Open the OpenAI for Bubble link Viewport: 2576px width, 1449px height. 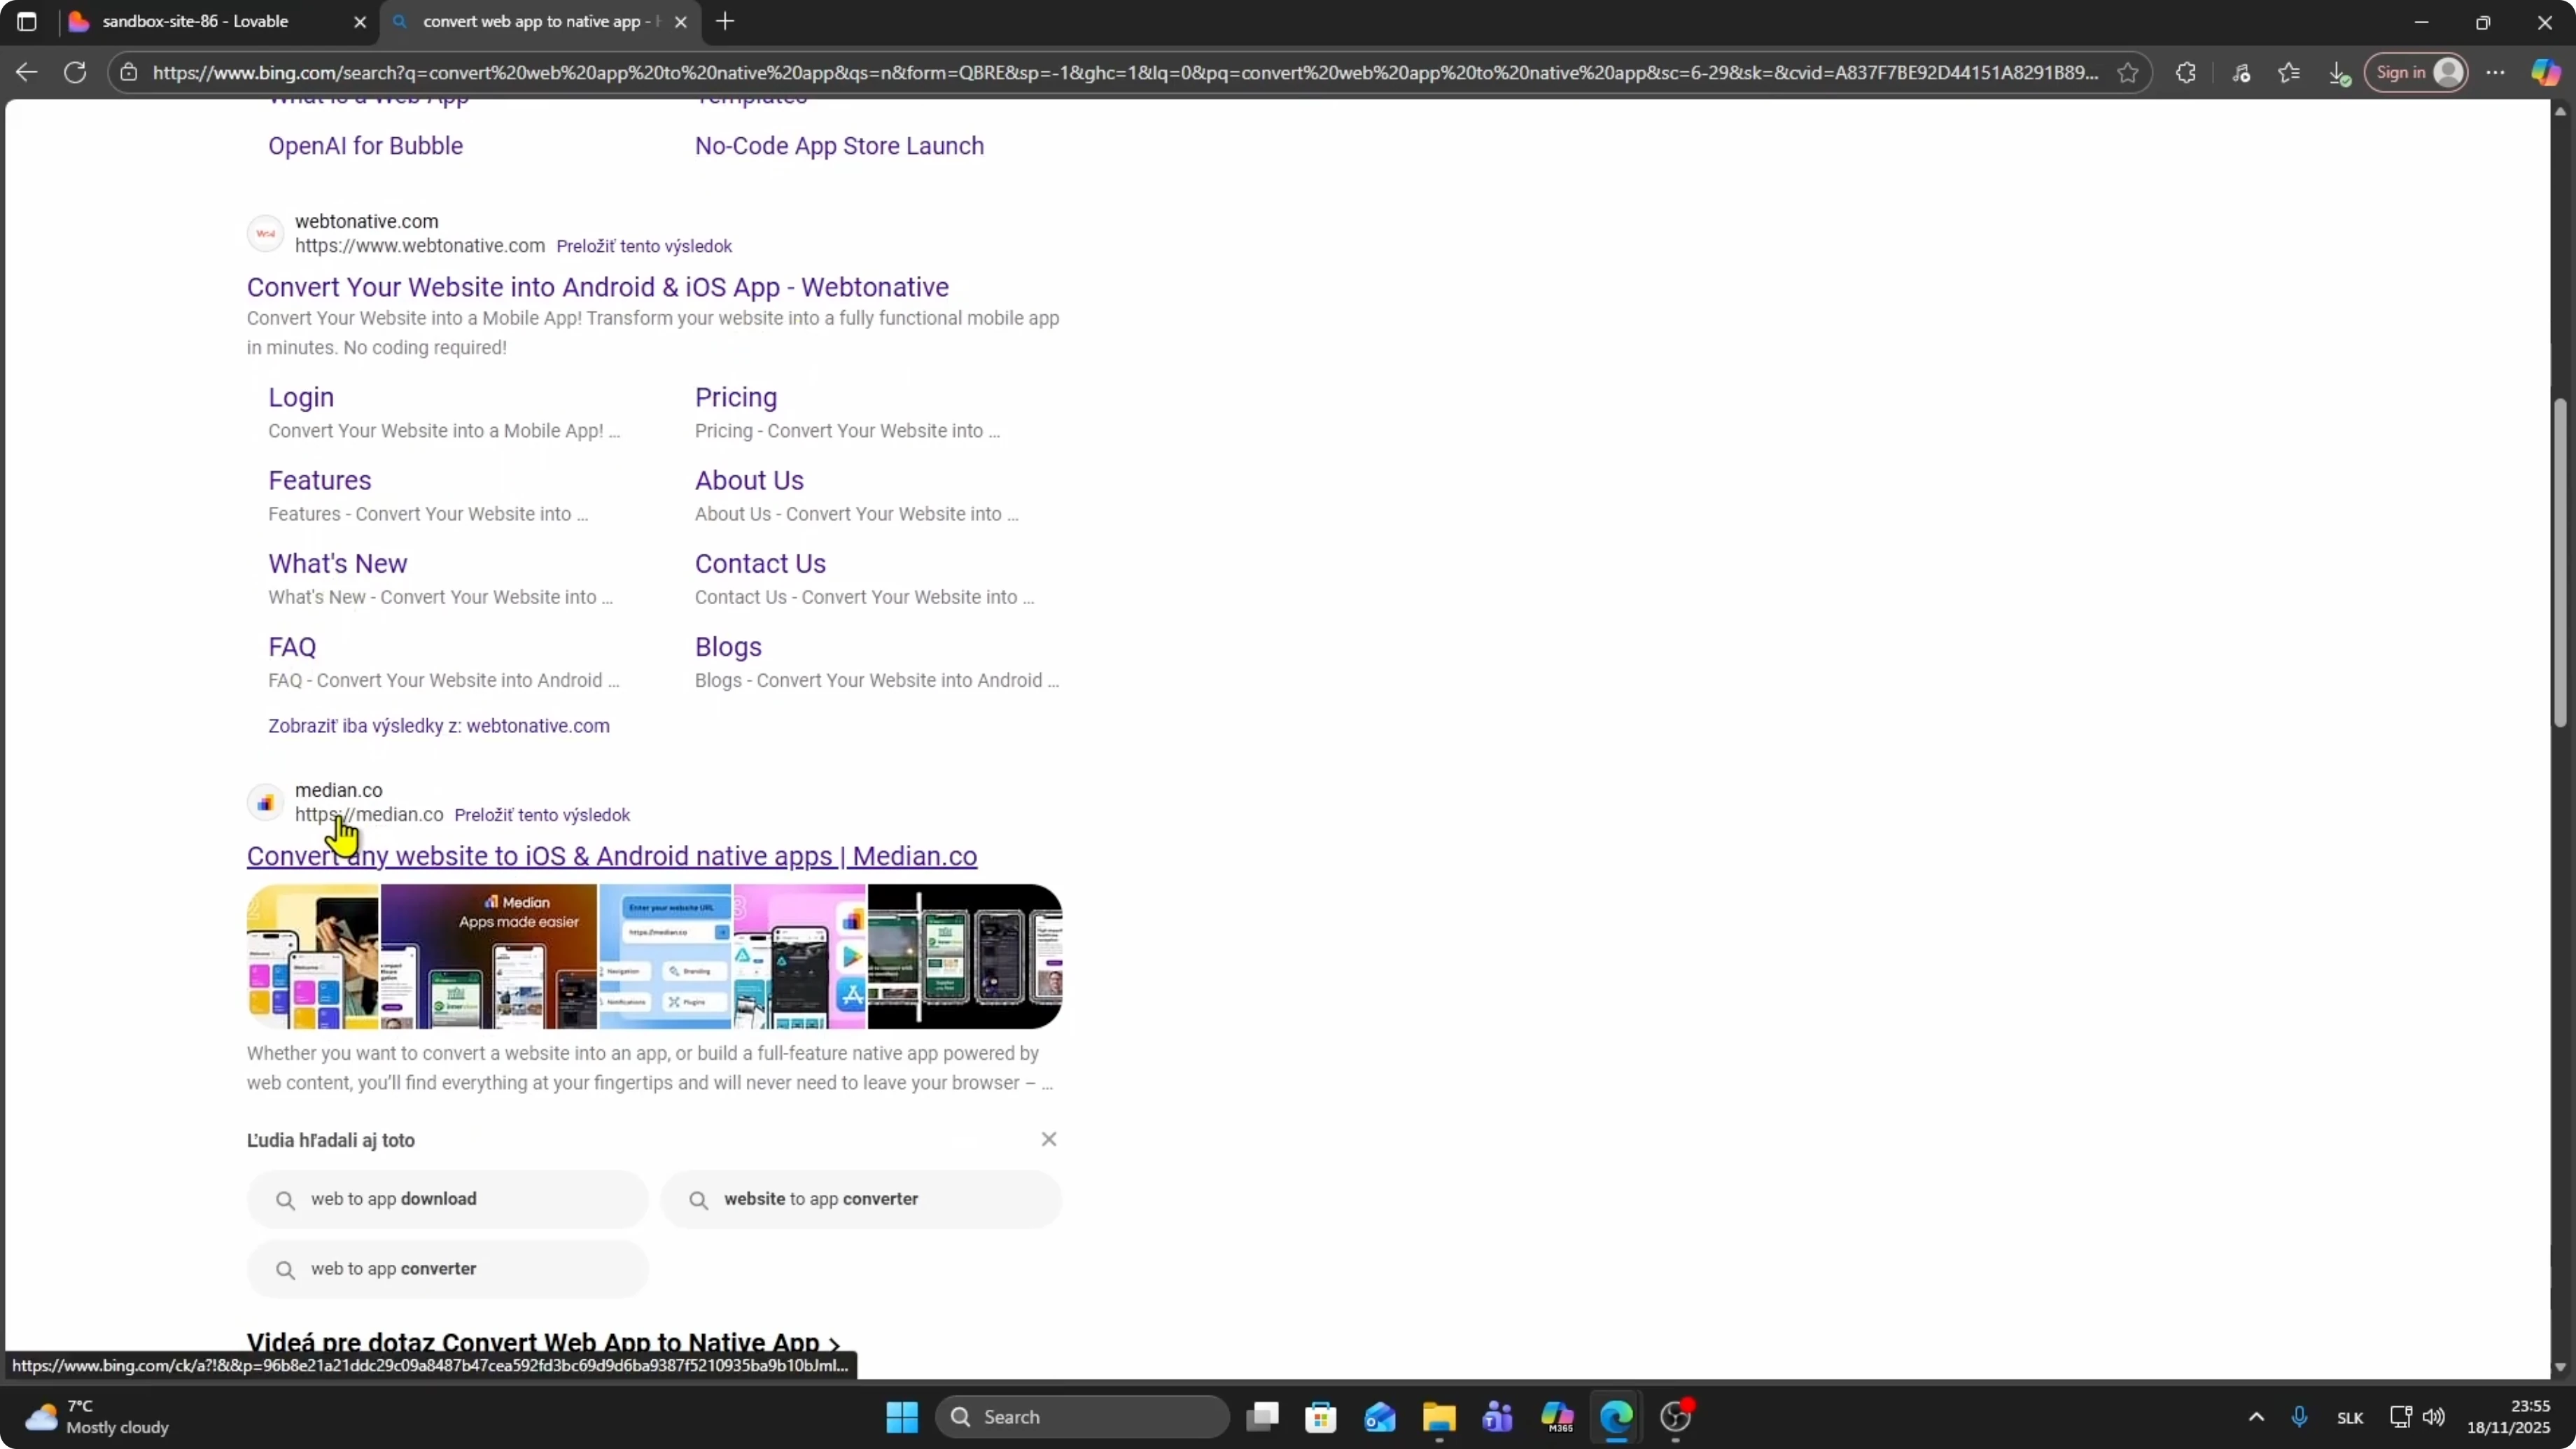tap(365, 146)
